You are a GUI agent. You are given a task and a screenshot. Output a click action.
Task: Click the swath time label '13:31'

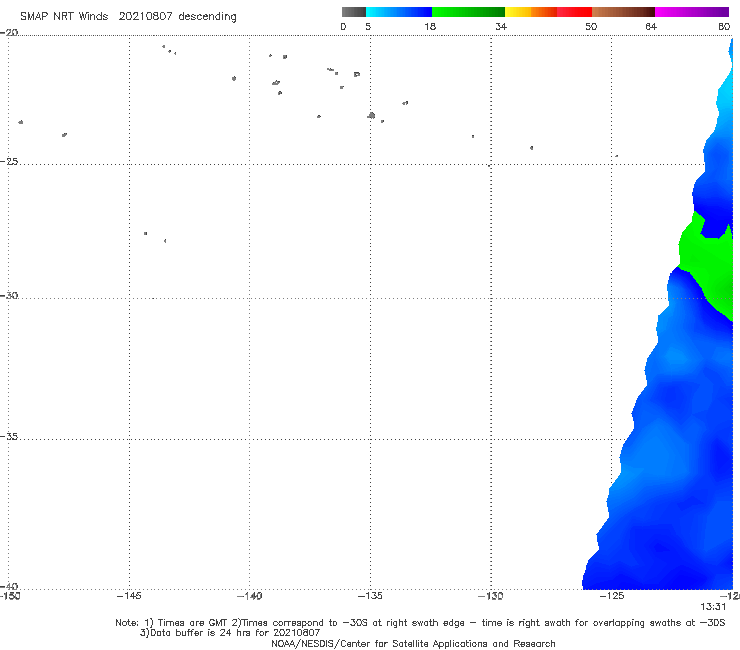713,607
